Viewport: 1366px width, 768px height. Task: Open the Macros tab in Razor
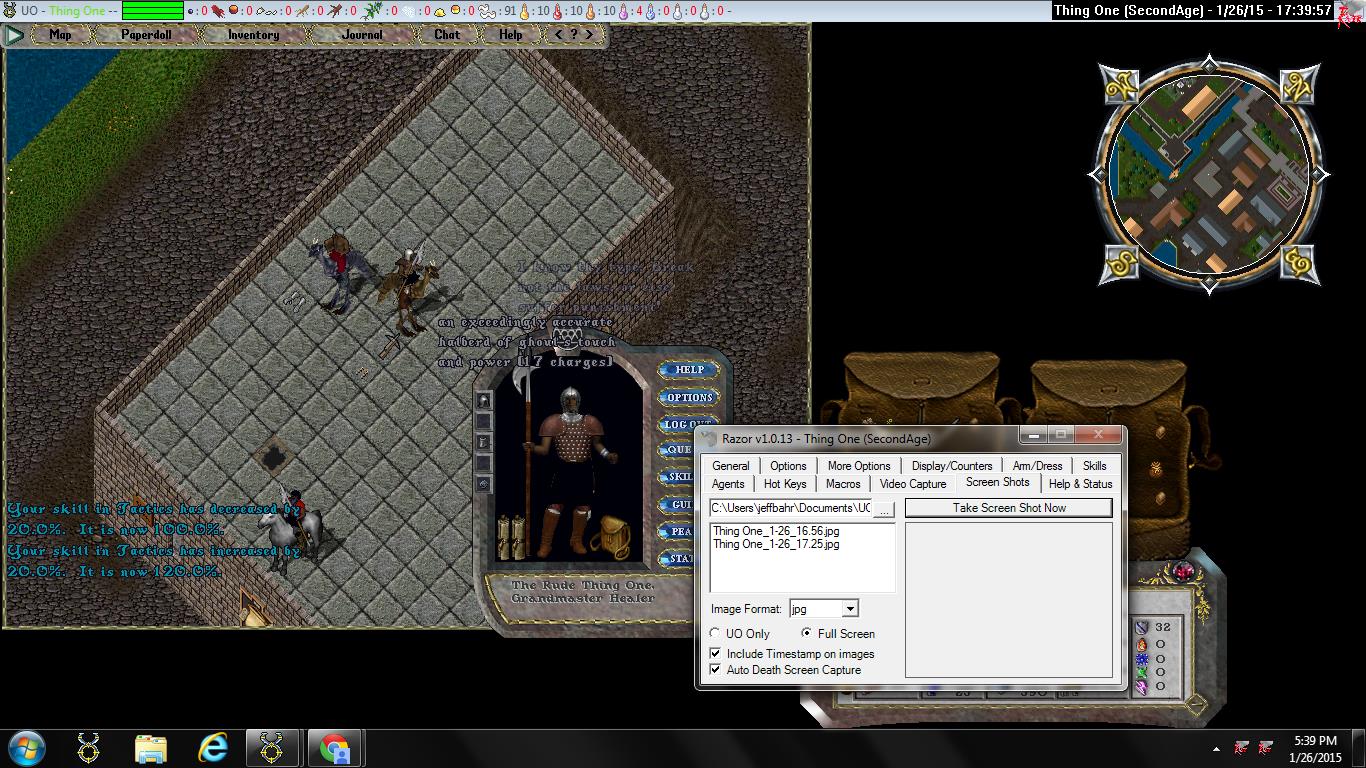843,484
